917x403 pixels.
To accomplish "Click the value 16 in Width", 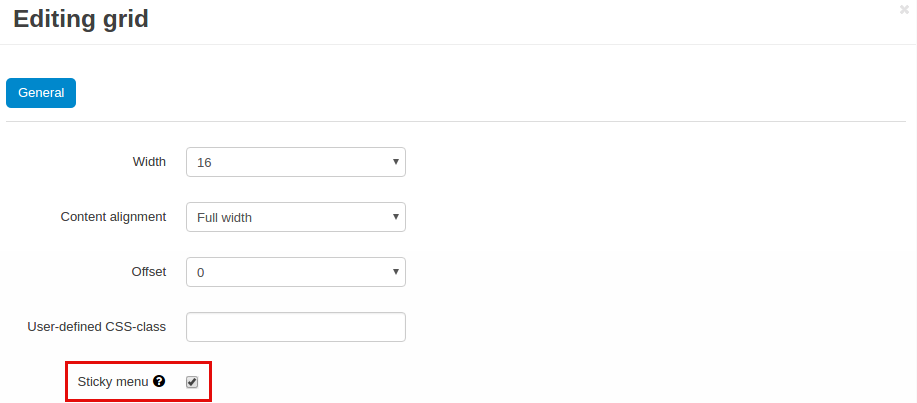I will point(204,163).
